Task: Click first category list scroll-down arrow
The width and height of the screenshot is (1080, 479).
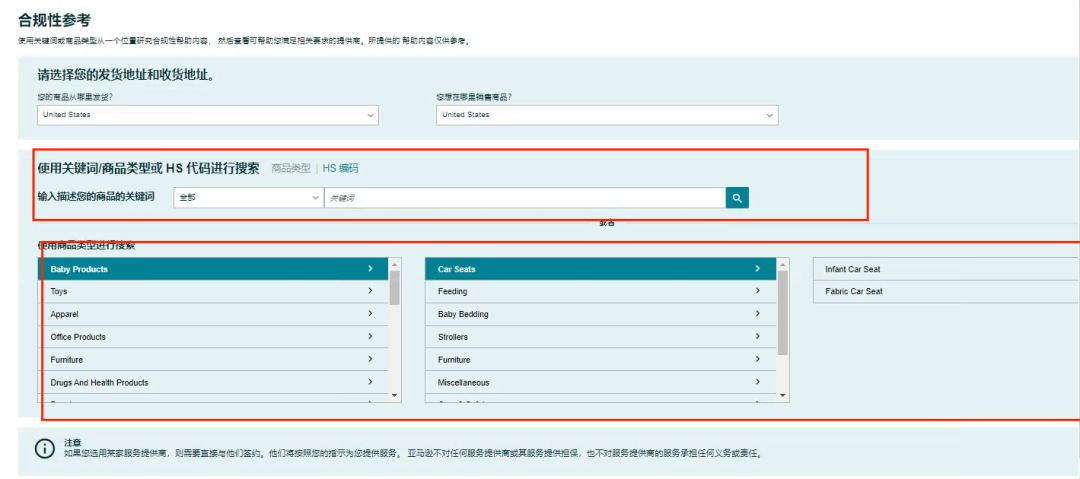Action: pos(395,396)
